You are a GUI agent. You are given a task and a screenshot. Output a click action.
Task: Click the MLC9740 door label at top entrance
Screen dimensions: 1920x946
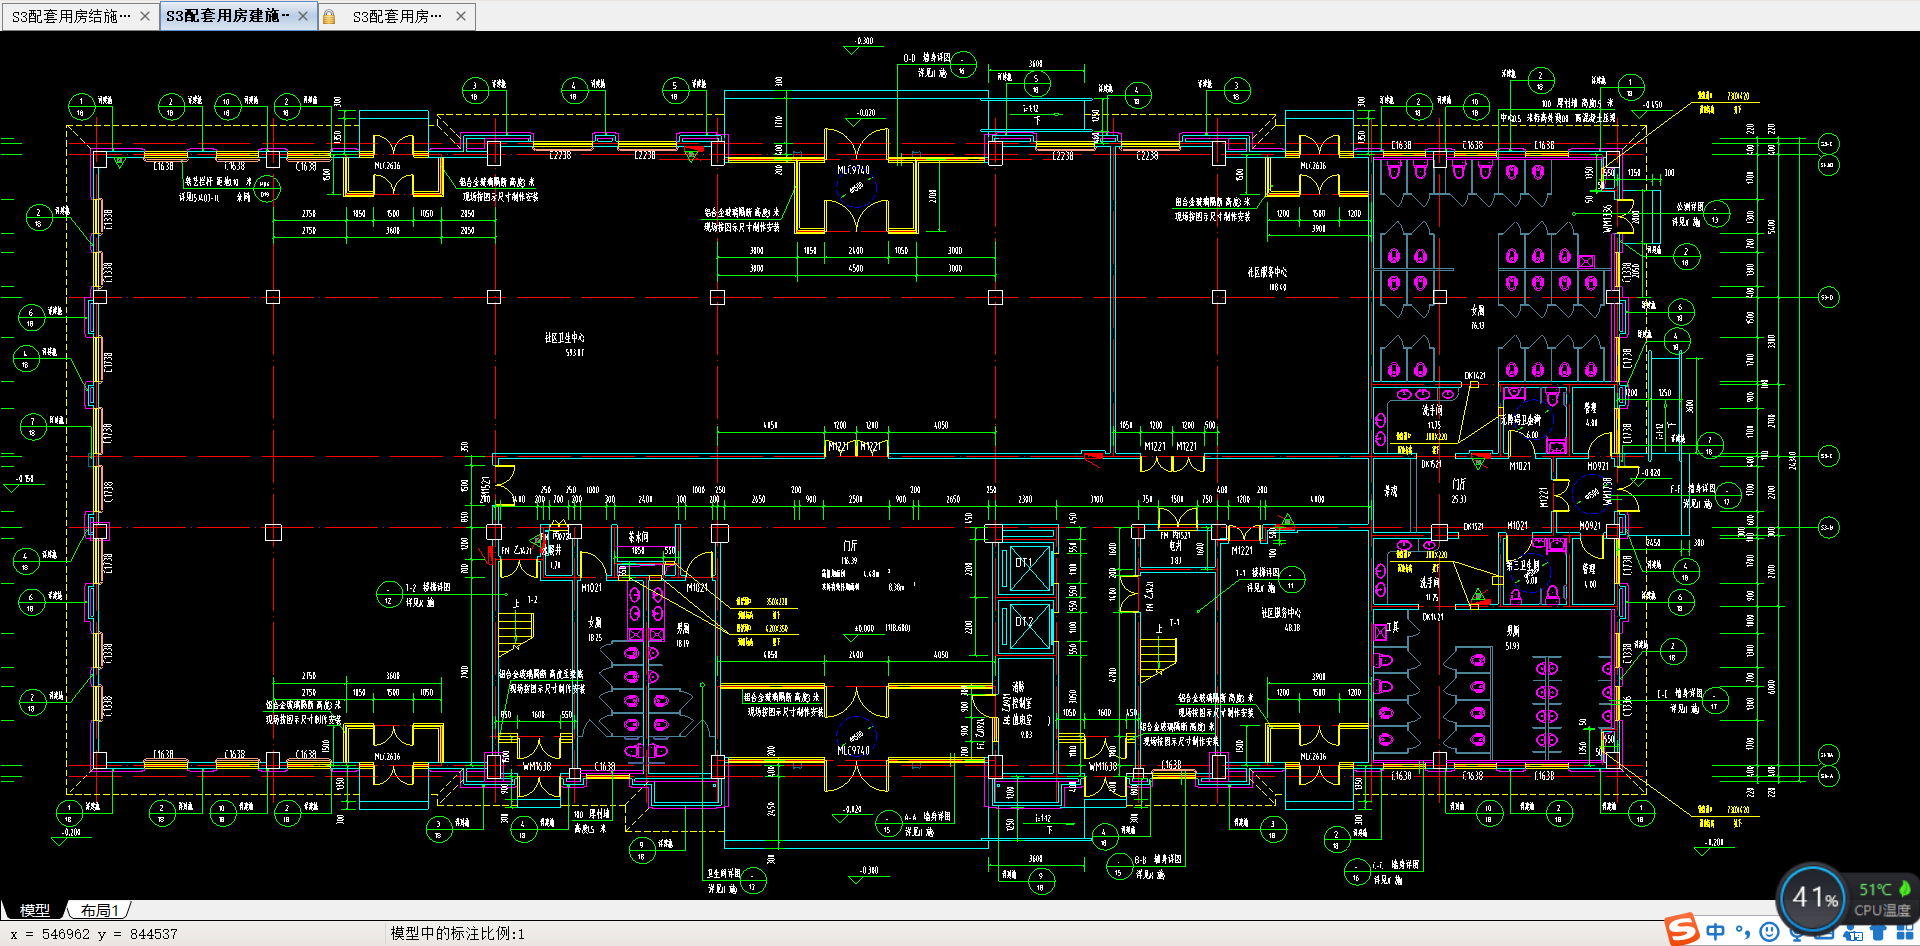coord(853,170)
